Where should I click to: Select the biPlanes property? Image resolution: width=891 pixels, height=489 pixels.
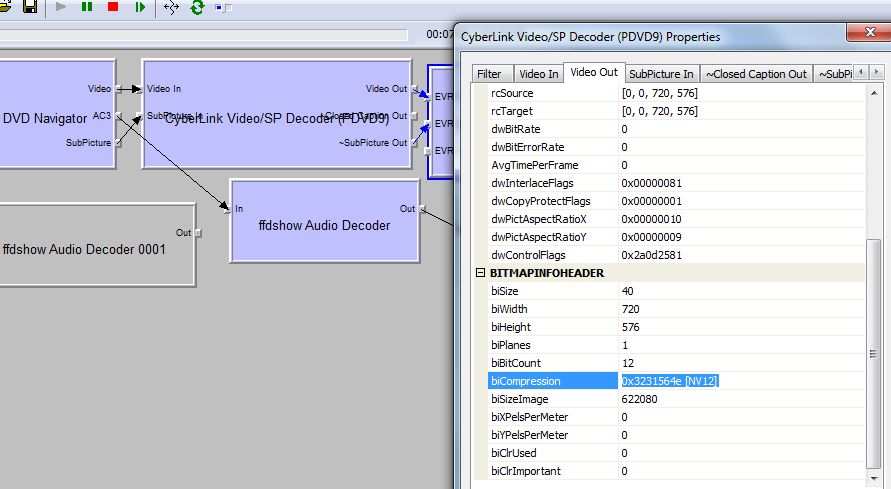(x=676, y=345)
